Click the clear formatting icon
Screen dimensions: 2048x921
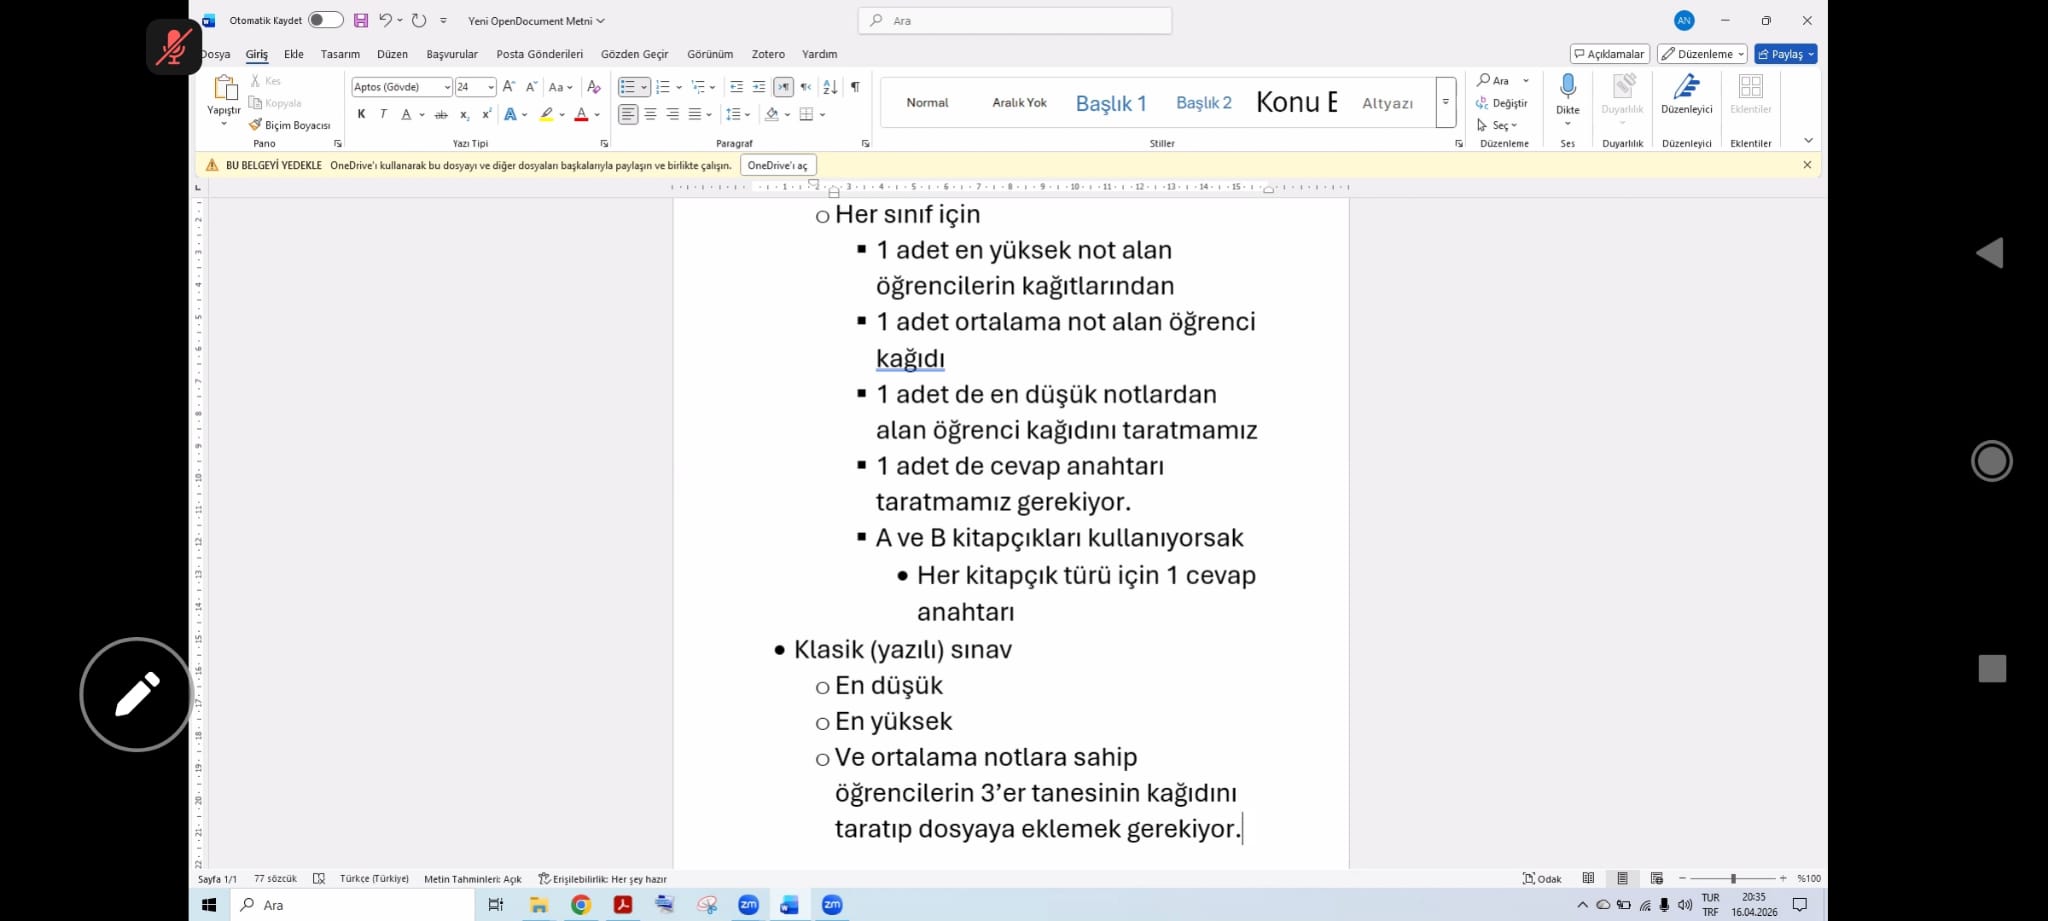[594, 87]
